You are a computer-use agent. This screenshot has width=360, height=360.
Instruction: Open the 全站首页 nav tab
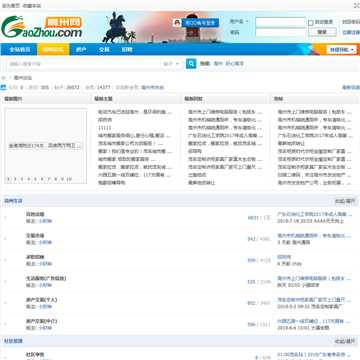20,49
